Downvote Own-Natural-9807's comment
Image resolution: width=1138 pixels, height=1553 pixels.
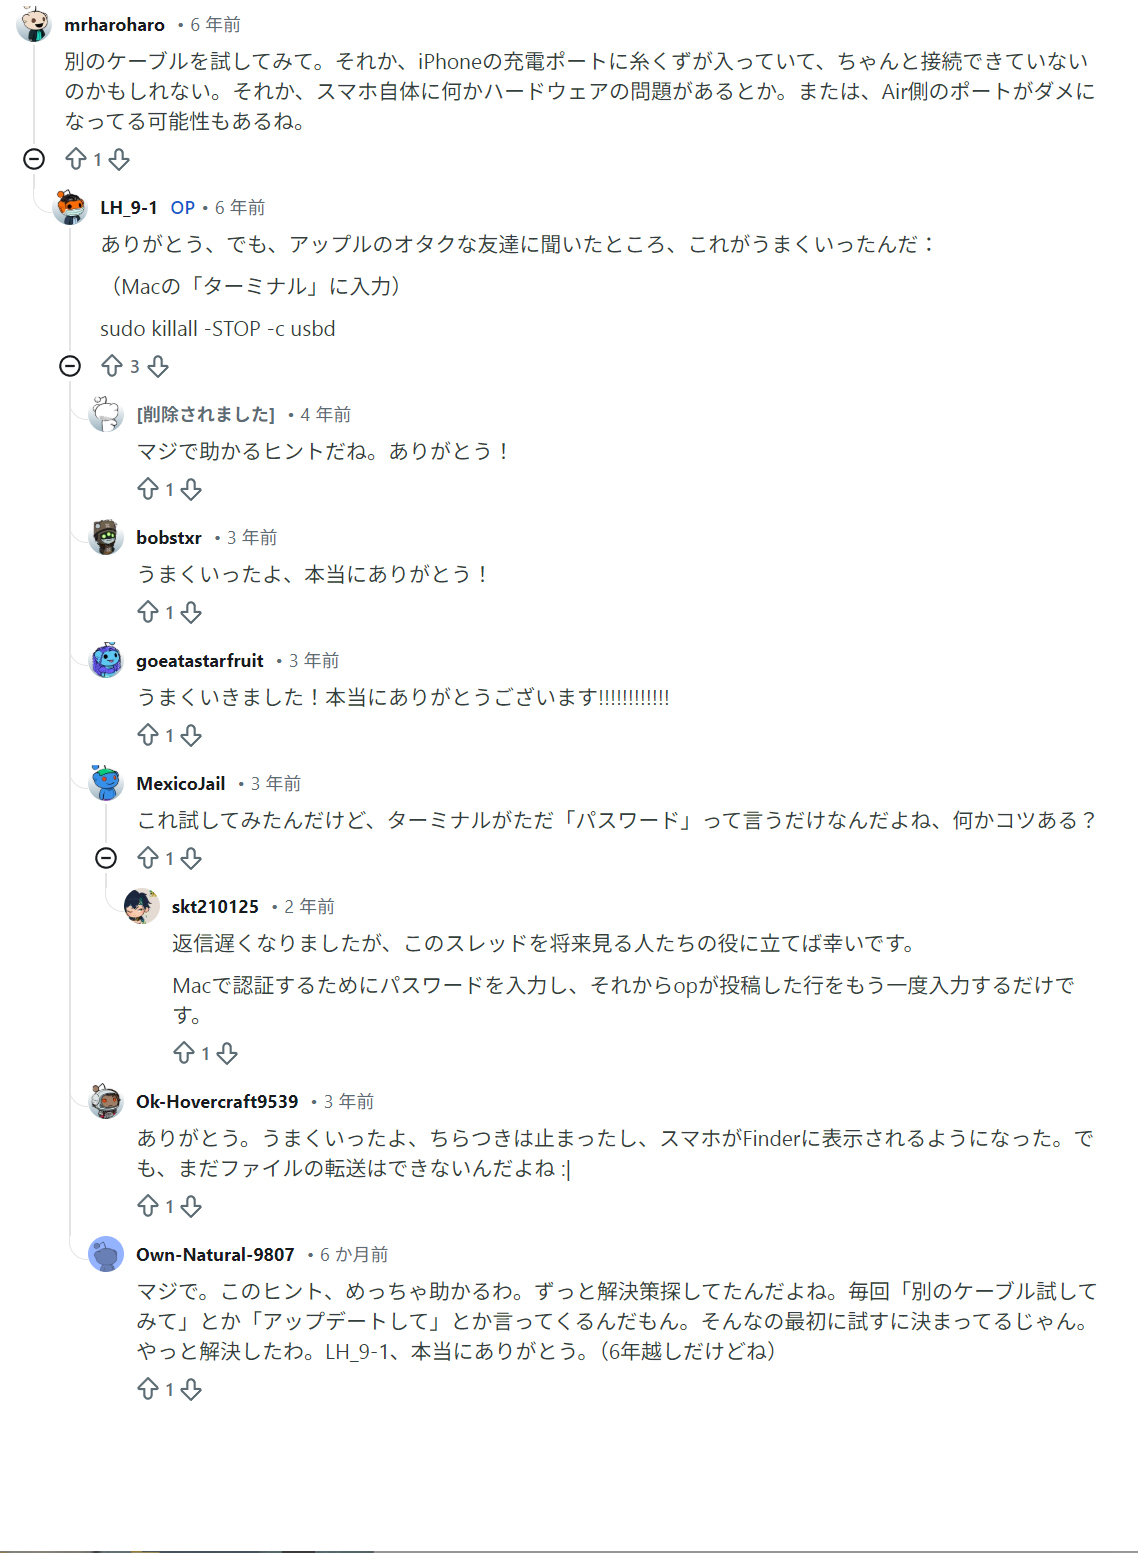tap(191, 1389)
